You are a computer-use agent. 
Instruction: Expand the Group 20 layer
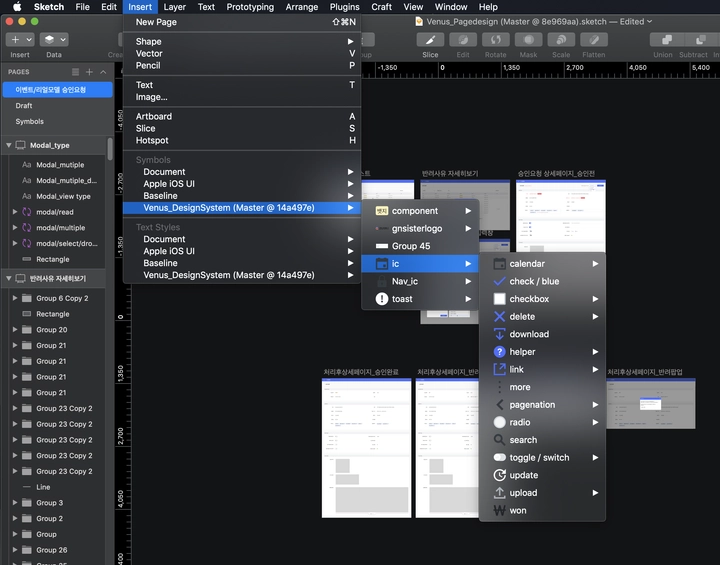click(15, 329)
